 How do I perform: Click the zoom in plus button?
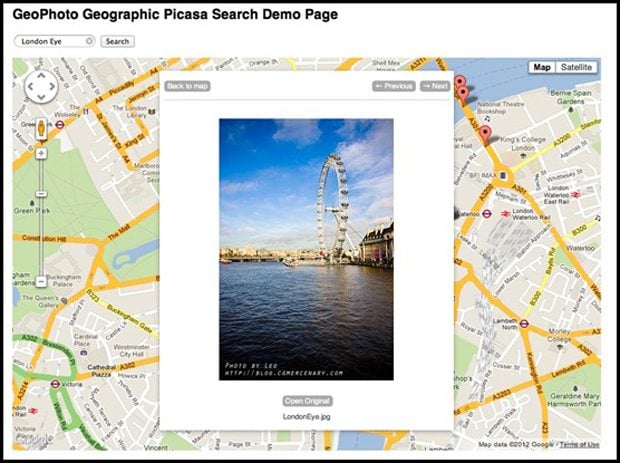tap(41, 153)
